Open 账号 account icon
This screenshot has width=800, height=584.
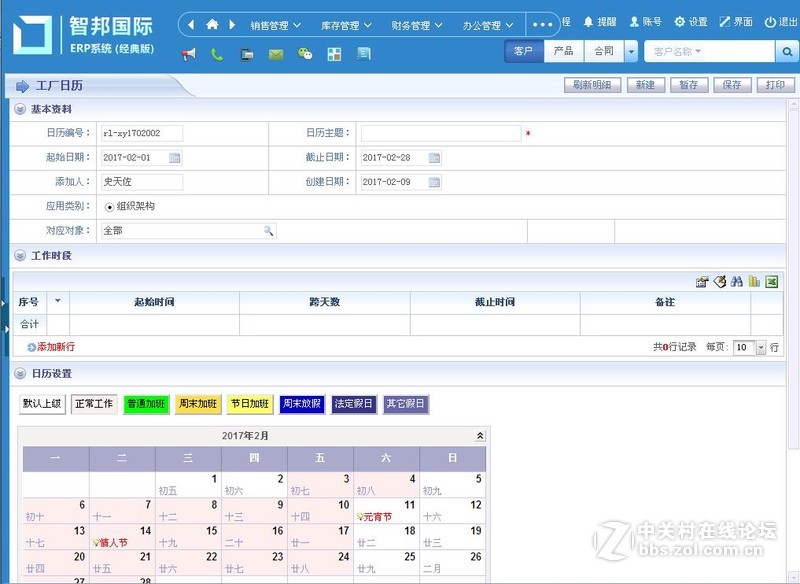coord(645,22)
